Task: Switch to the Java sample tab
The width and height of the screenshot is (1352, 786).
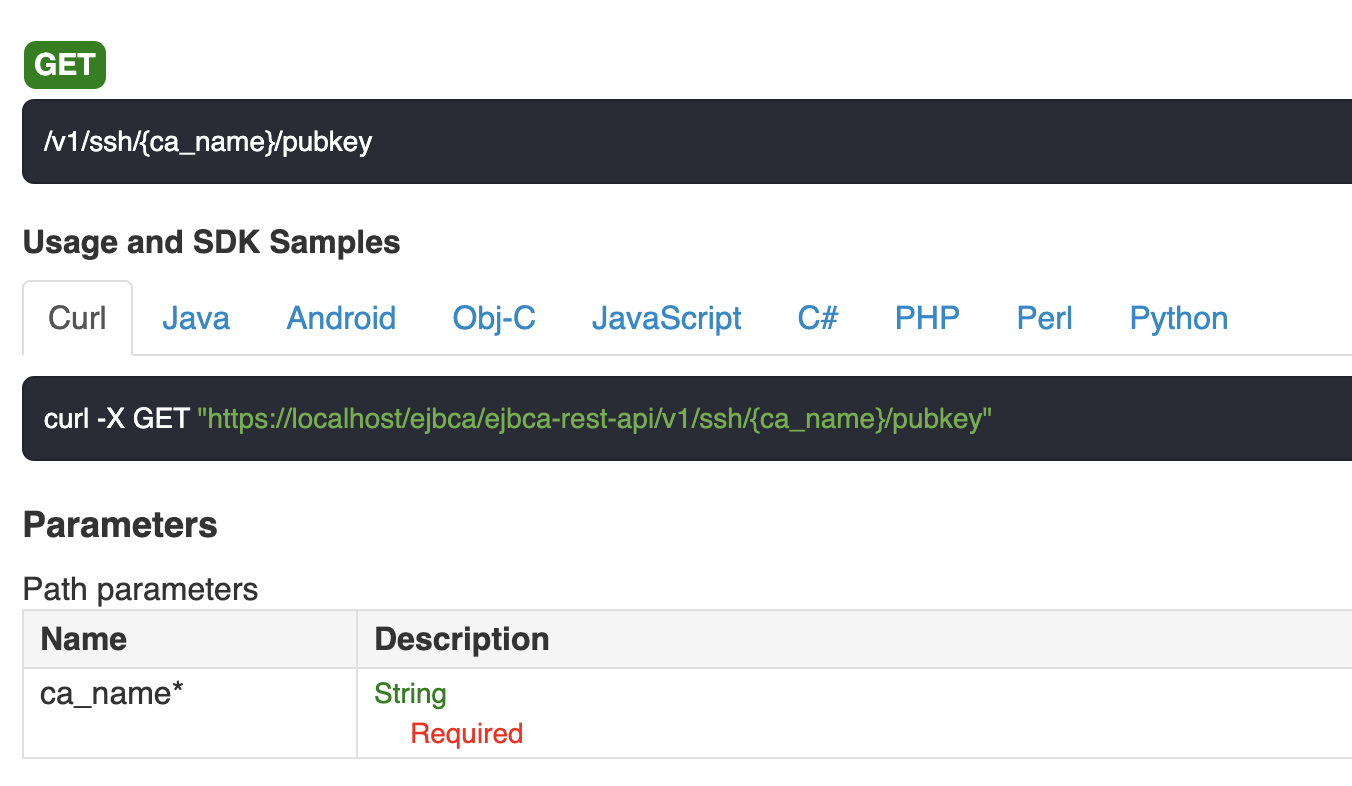Action: point(196,318)
